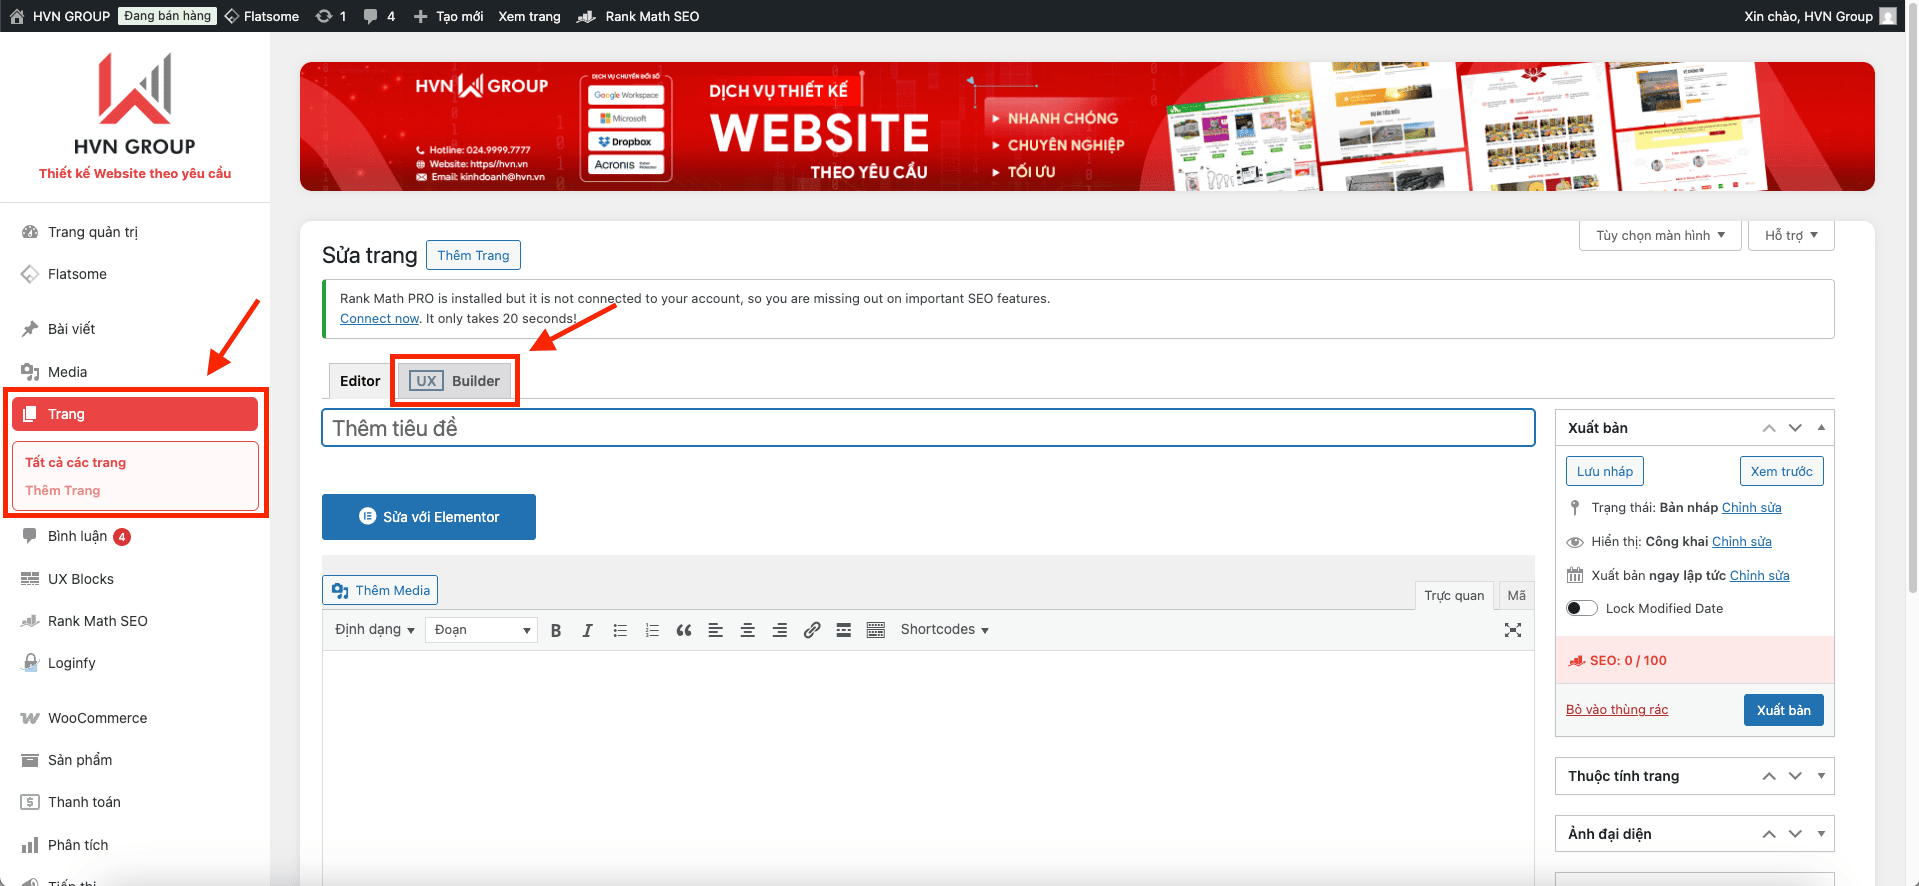This screenshot has width=1919, height=886.
Task: Show the toolbar toggle extra row icon
Action: click(876, 630)
